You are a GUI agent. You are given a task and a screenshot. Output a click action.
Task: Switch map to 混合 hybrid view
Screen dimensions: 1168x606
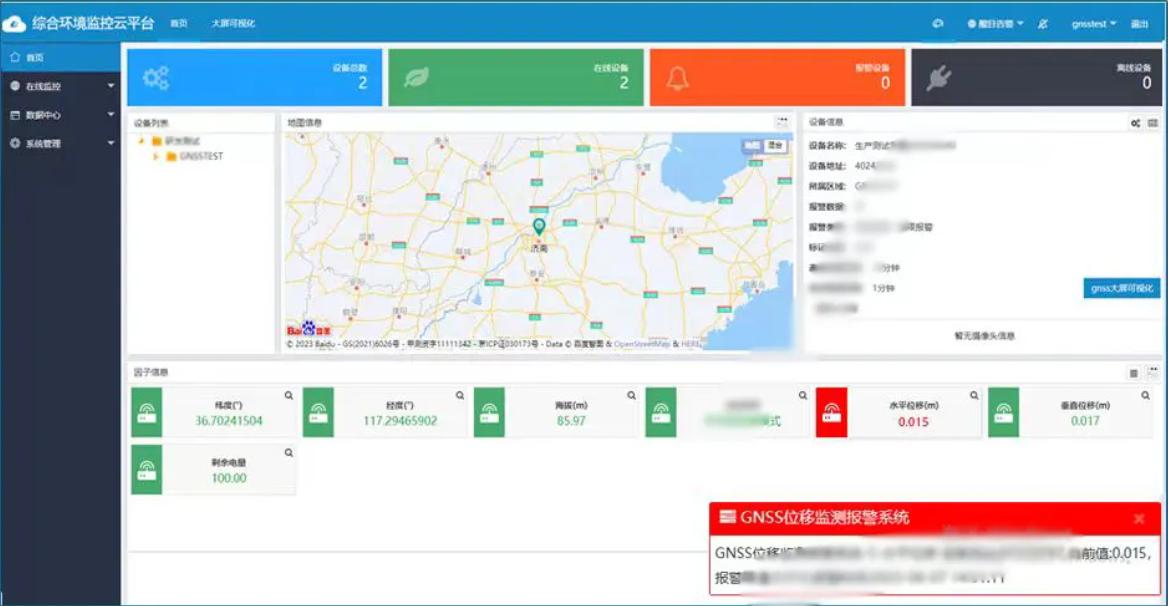[x=775, y=146]
